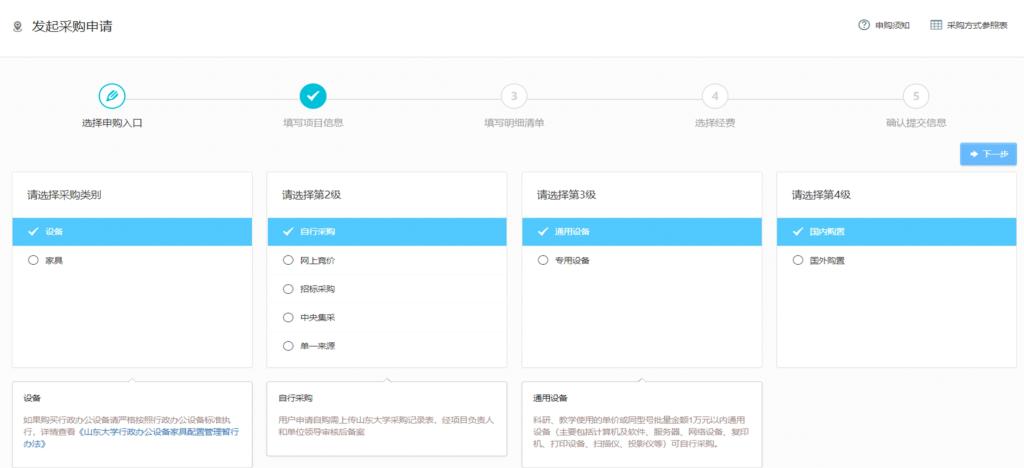
Task: Click the 填写项目信息 step label
Action: 313,123
